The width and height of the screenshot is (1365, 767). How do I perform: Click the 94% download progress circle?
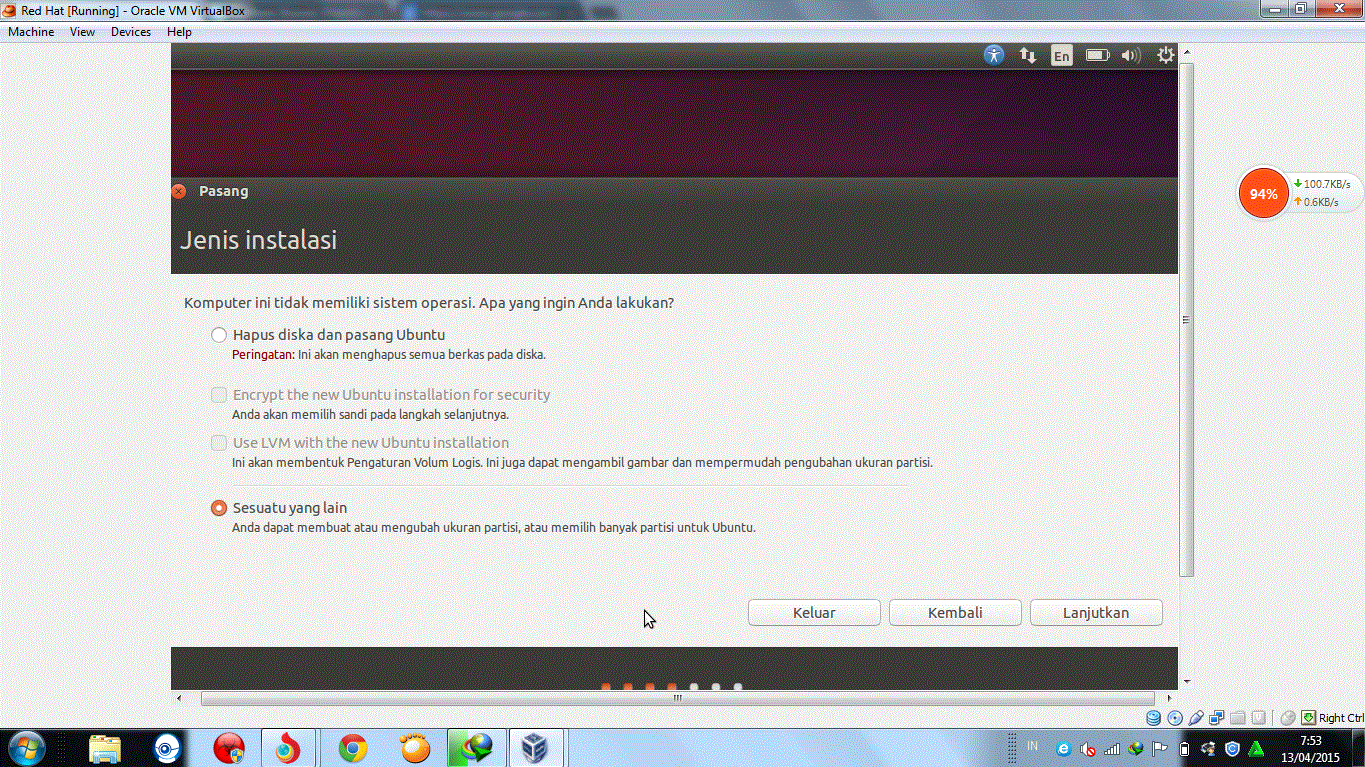tap(1262, 193)
